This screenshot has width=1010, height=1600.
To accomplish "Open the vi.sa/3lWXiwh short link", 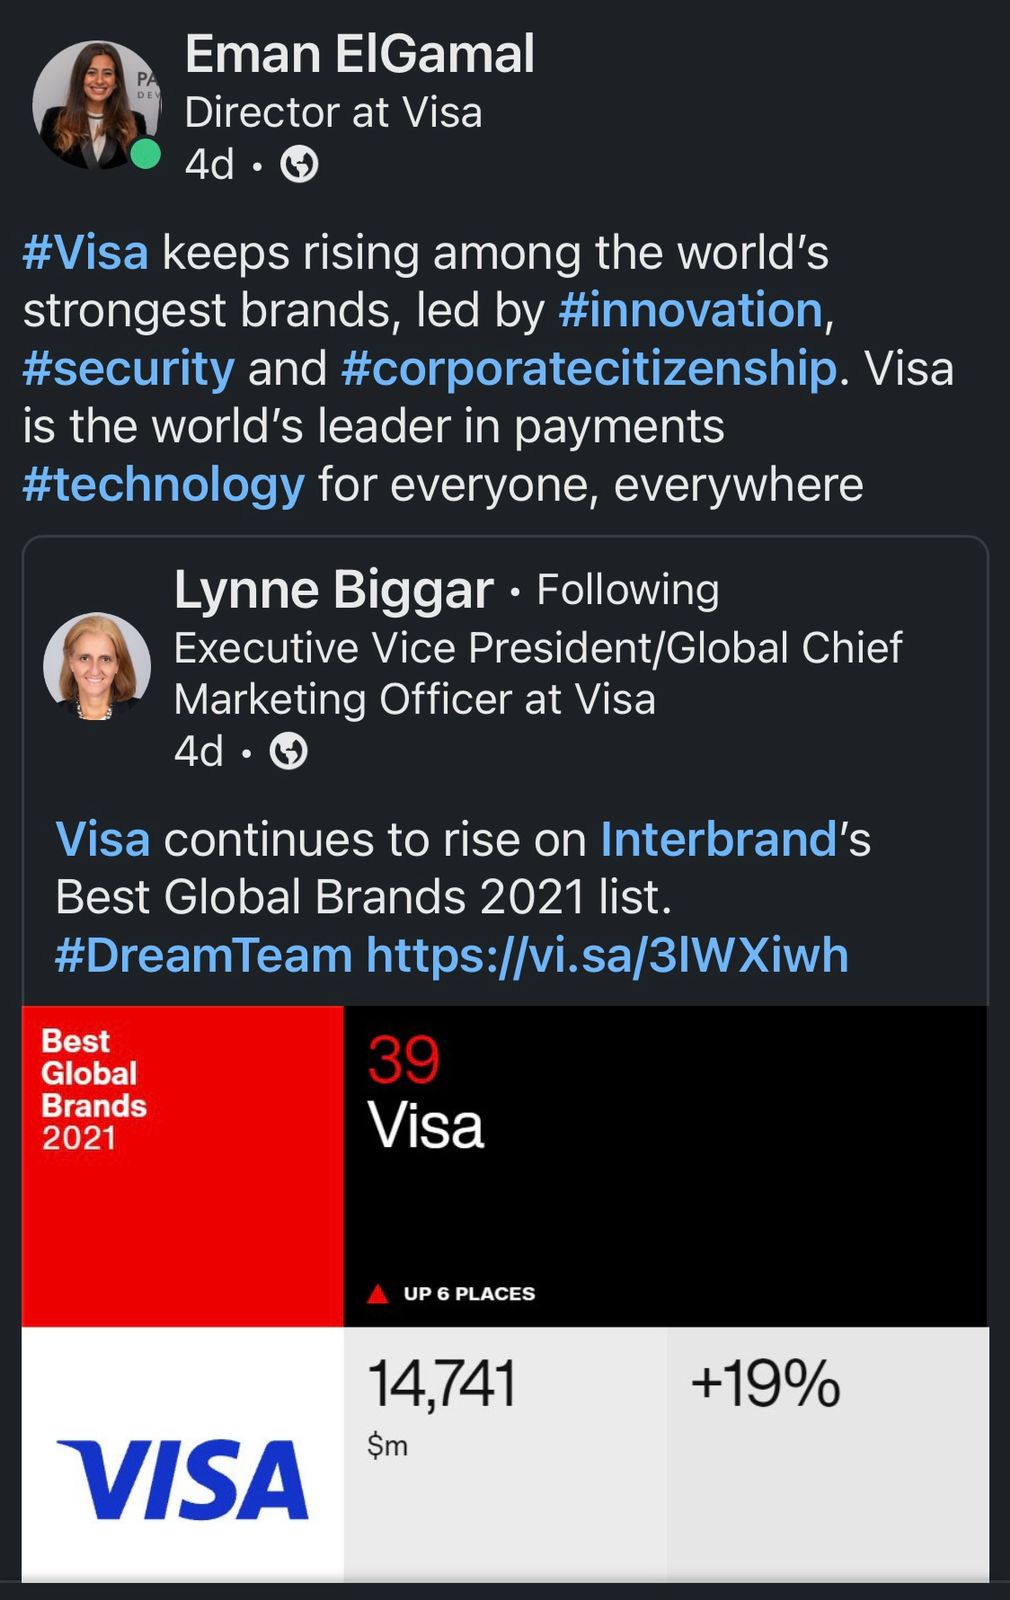I will click(x=607, y=955).
